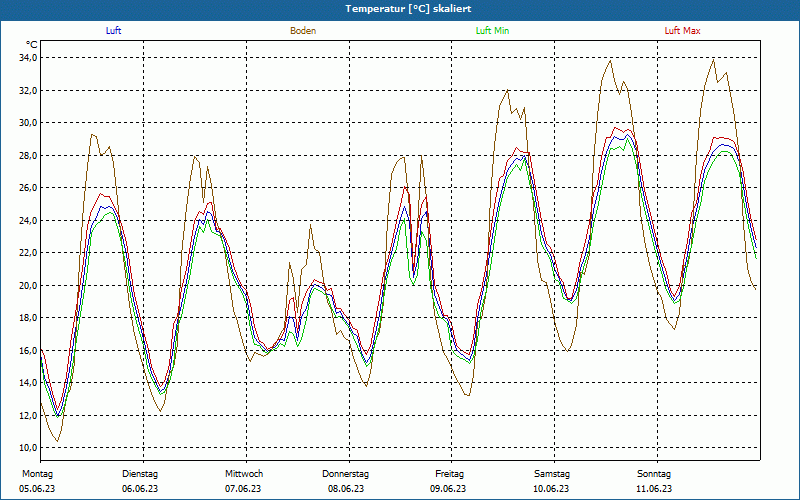Viewport: 800px width, 500px height.
Task: Click the '24,0' y-axis value
Action: [x=28, y=220]
